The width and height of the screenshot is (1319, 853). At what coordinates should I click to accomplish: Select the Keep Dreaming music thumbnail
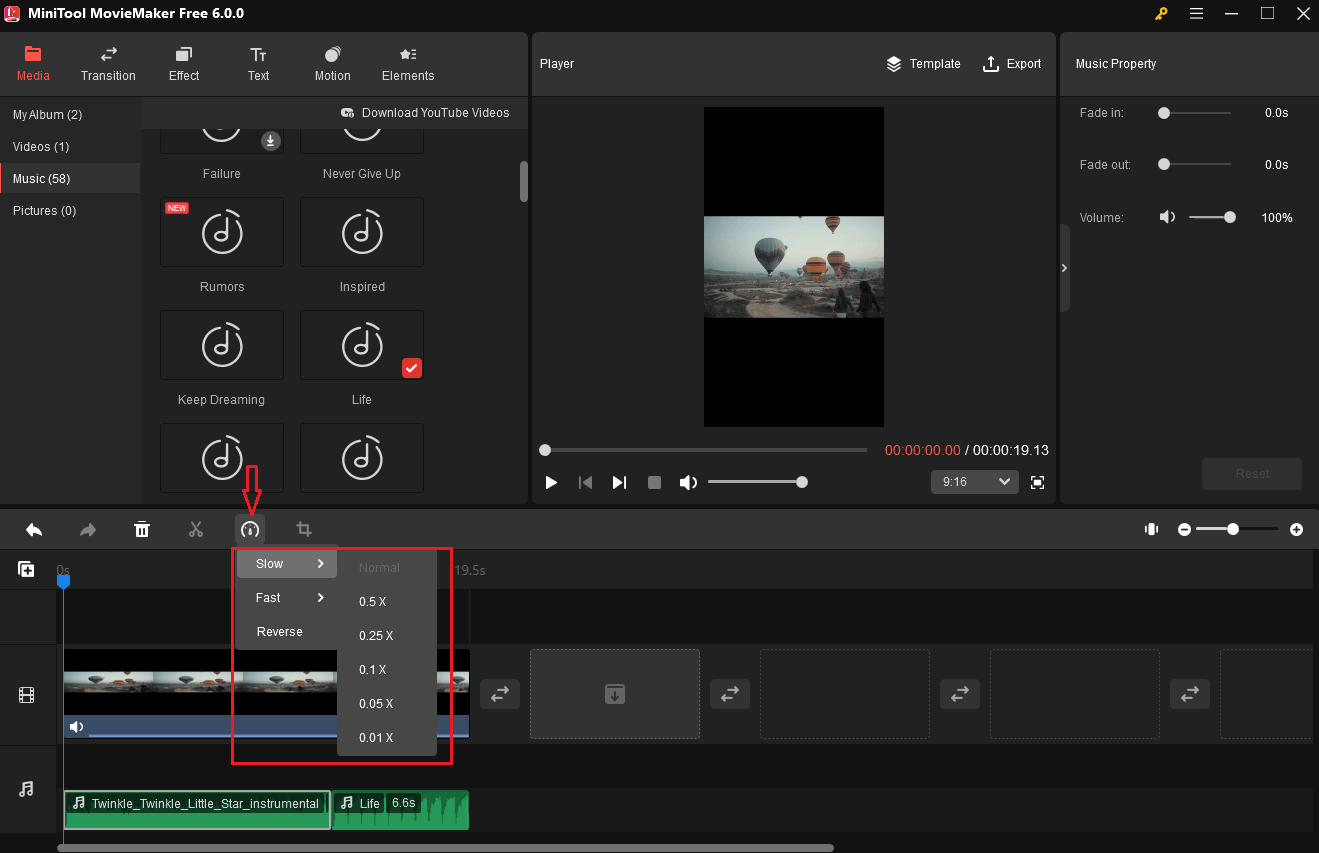click(x=222, y=345)
